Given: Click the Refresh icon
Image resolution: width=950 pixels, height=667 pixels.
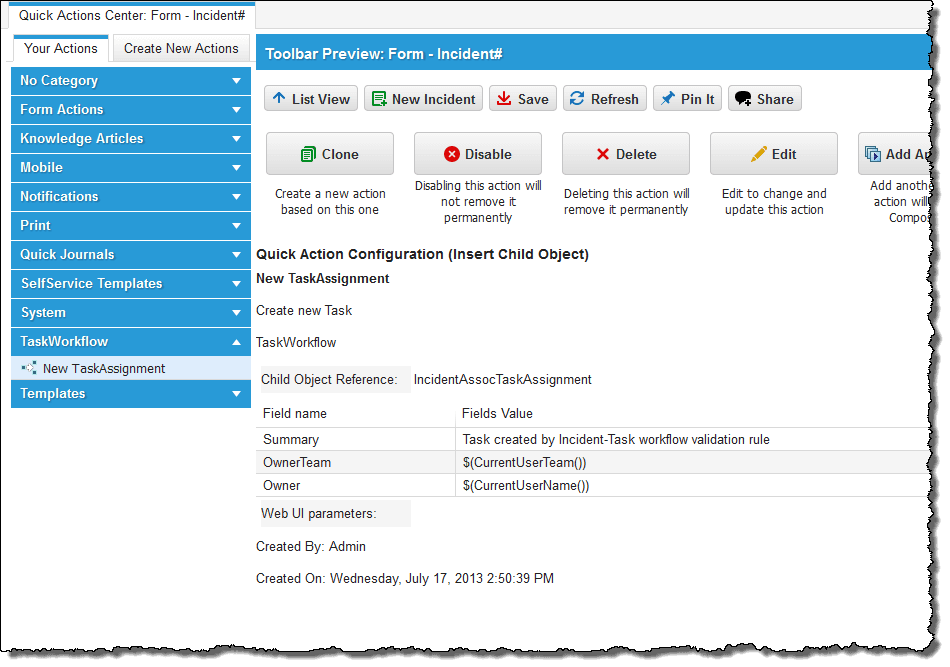Looking at the screenshot, I should [579, 98].
